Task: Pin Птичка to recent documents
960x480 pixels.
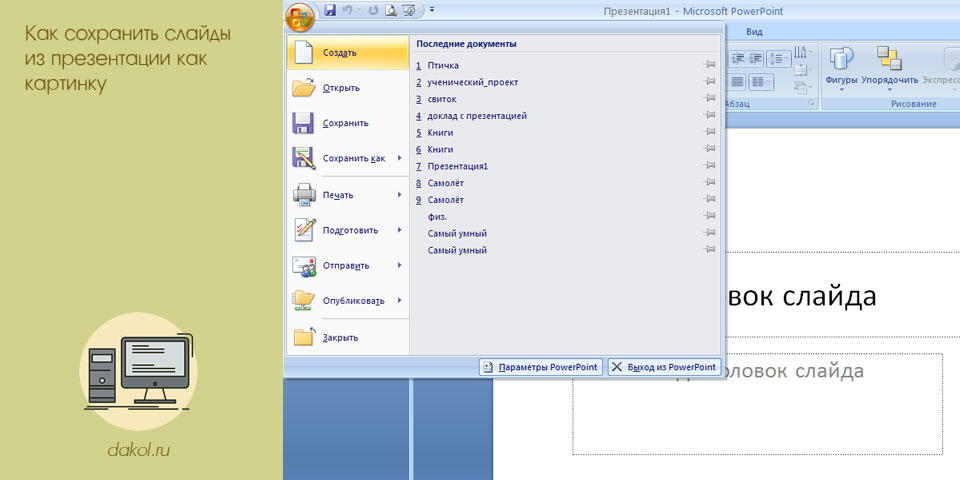Action: pos(710,64)
